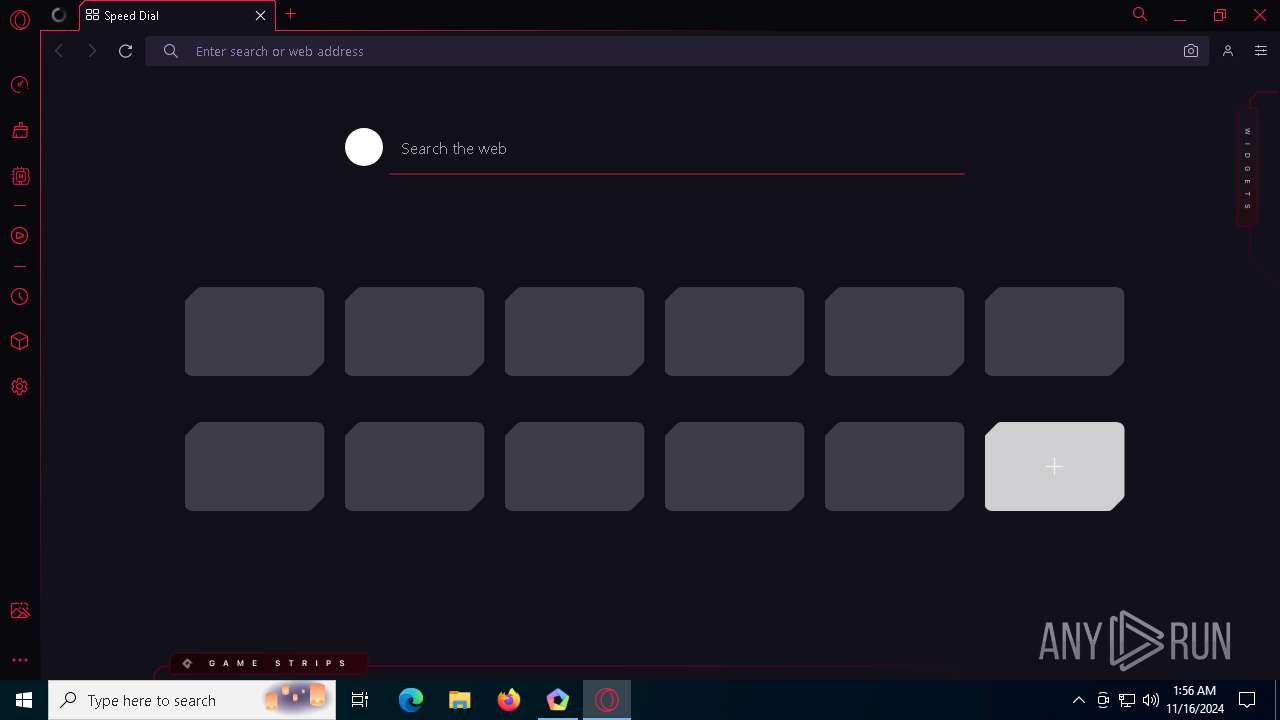Open GX Cleaner in the sidebar
The width and height of the screenshot is (1280, 720).
(x=19, y=130)
